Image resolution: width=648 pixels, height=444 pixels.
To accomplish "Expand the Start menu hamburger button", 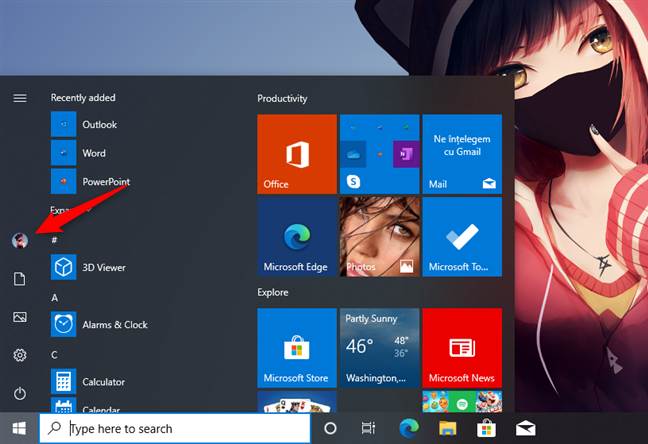I will [19, 98].
